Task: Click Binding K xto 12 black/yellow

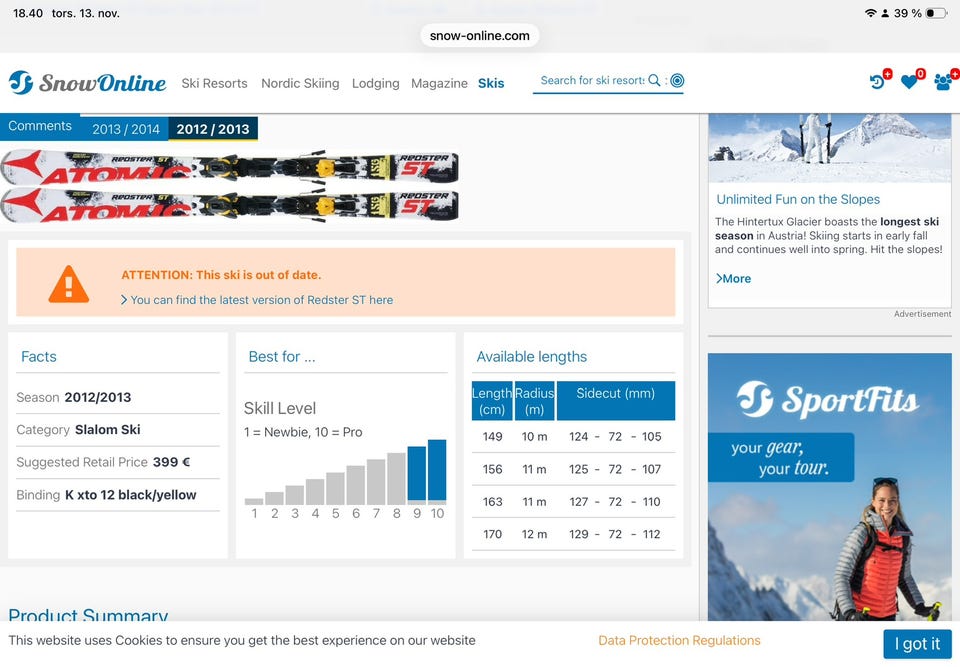Action: tap(107, 495)
